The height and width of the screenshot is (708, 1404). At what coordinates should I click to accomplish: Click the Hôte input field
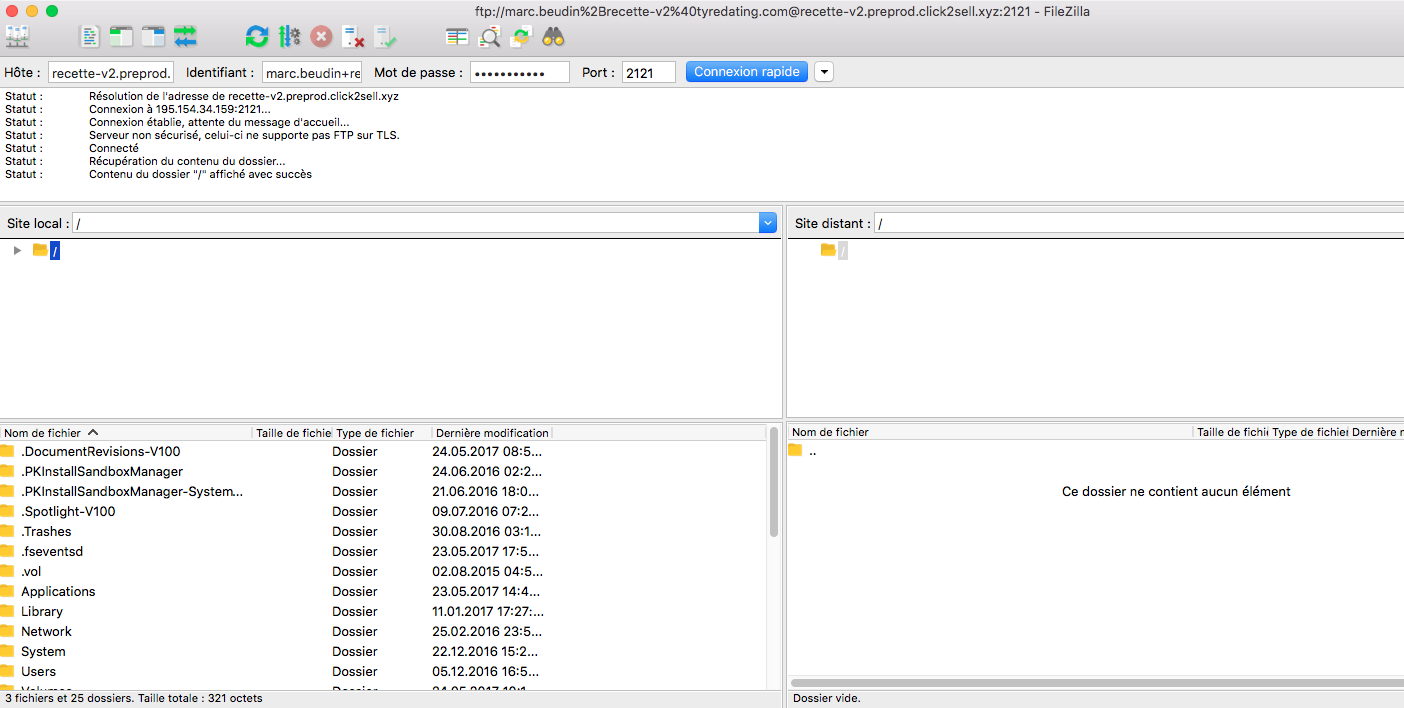(111, 72)
